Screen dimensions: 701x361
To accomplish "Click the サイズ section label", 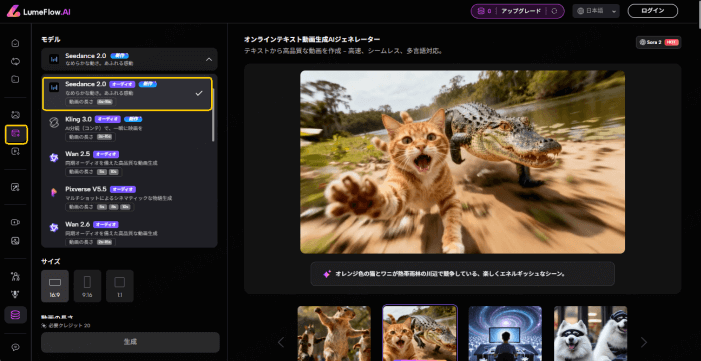I will 51,261.
